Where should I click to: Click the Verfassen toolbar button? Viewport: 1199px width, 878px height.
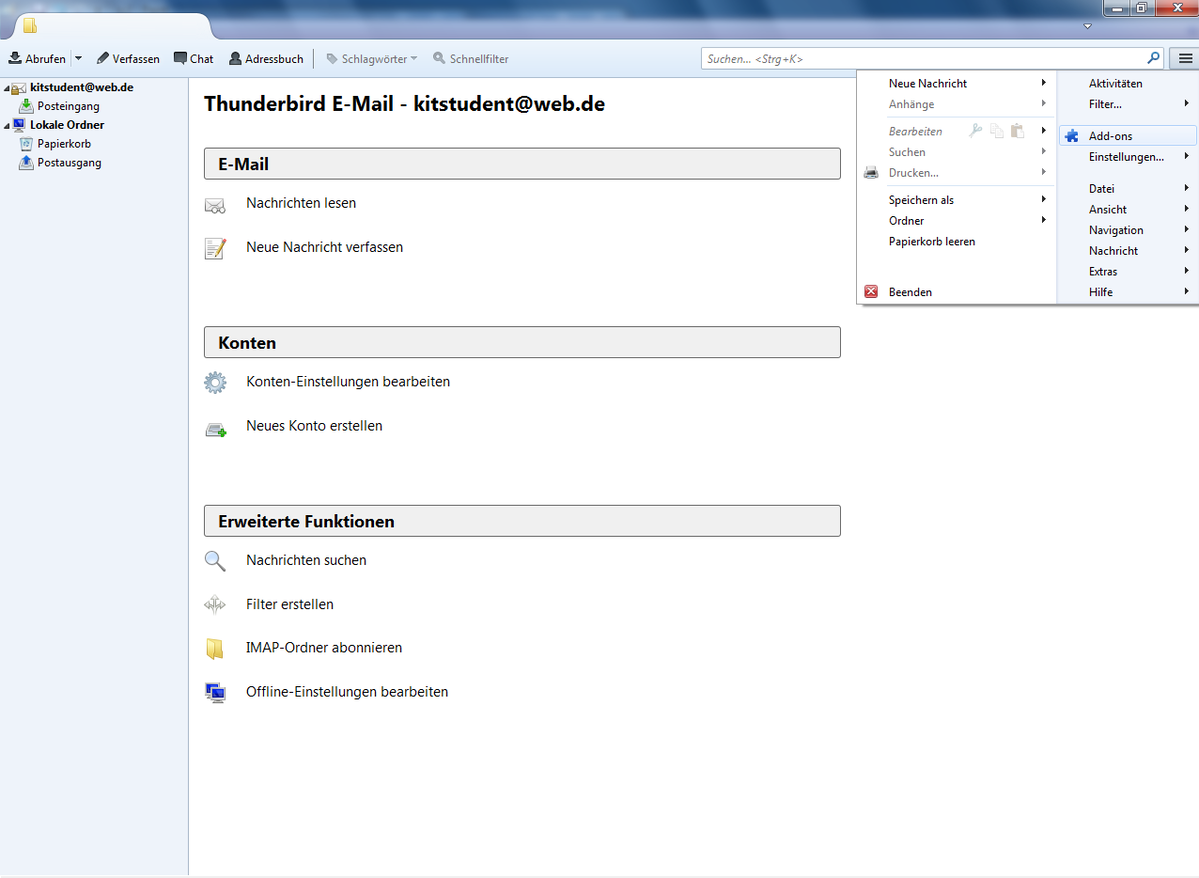coord(128,58)
